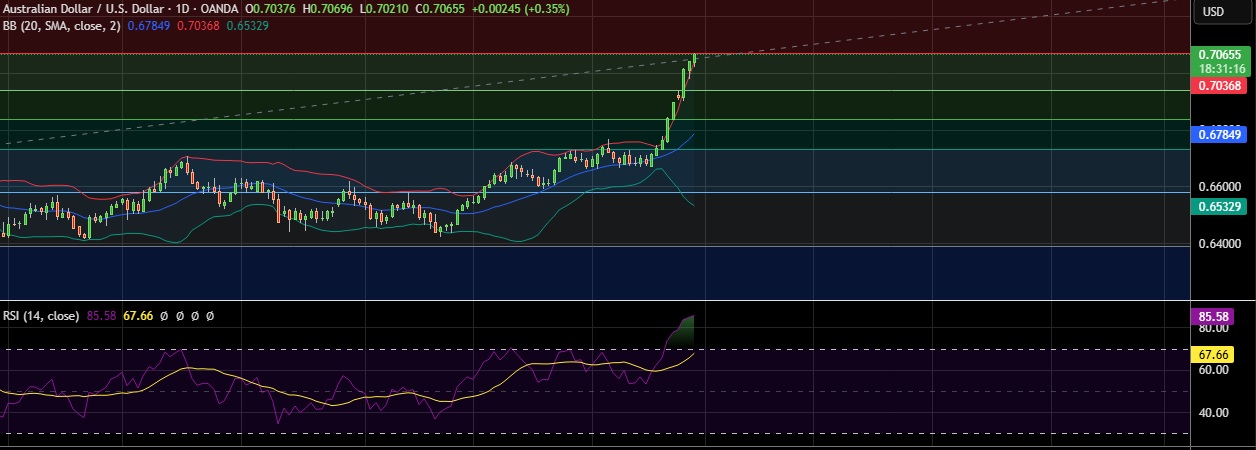The image size is (1256, 450).
Task: Click the blue 0.67849 price scale label
Action: [x=1220, y=134]
